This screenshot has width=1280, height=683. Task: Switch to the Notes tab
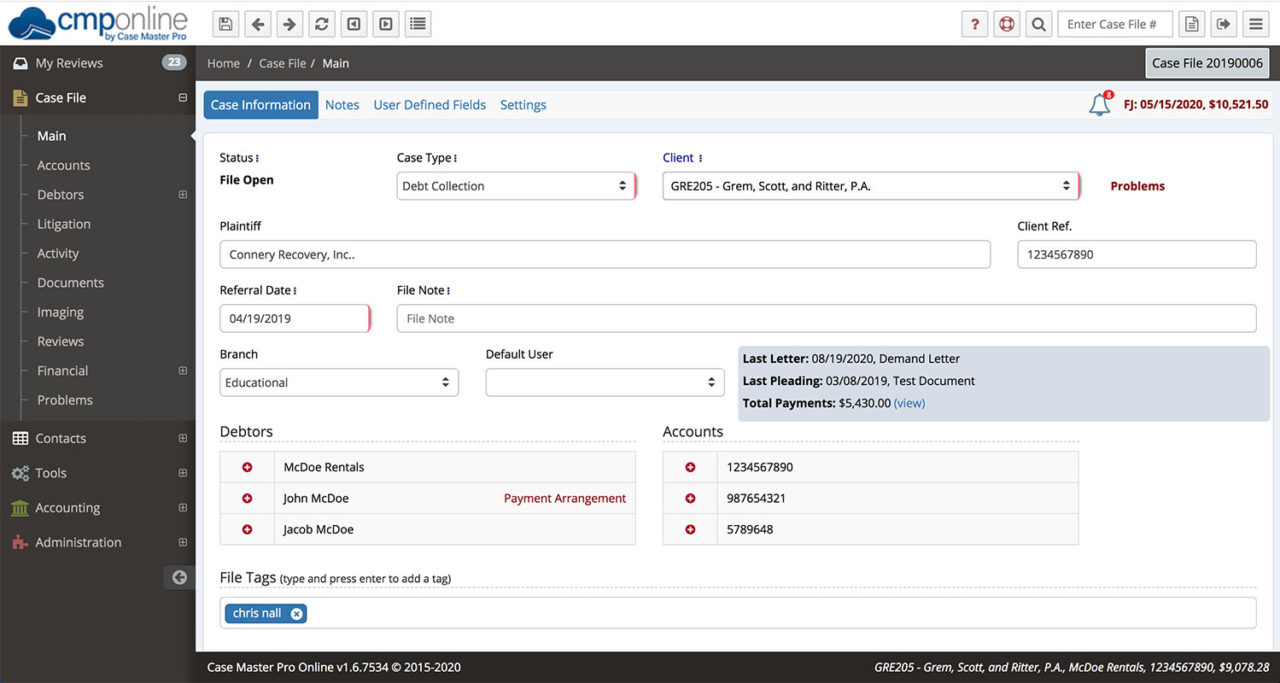(x=342, y=105)
